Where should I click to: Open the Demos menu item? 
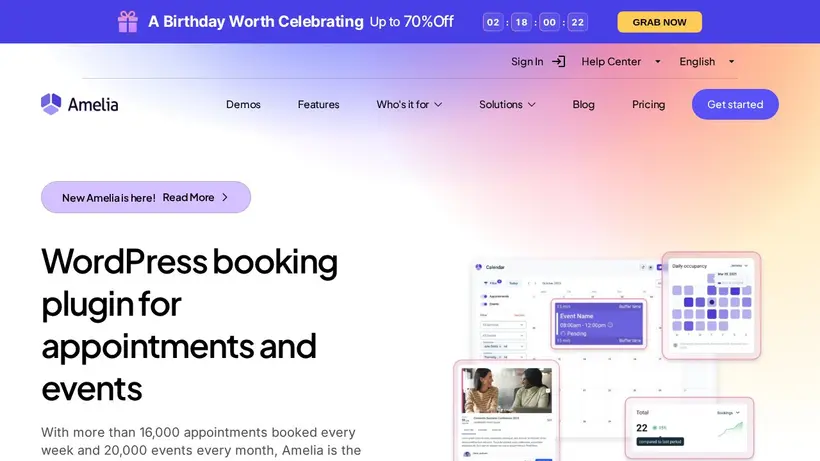(243, 105)
